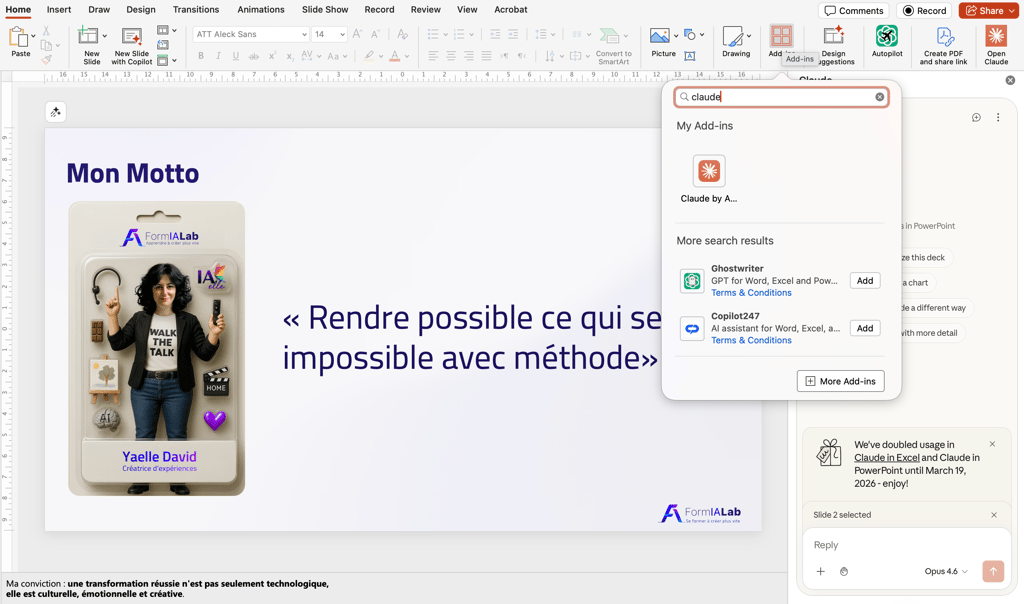Image resolution: width=1024 pixels, height=604 pixels.
Task: Align text right
Action: tap(468, 56)
